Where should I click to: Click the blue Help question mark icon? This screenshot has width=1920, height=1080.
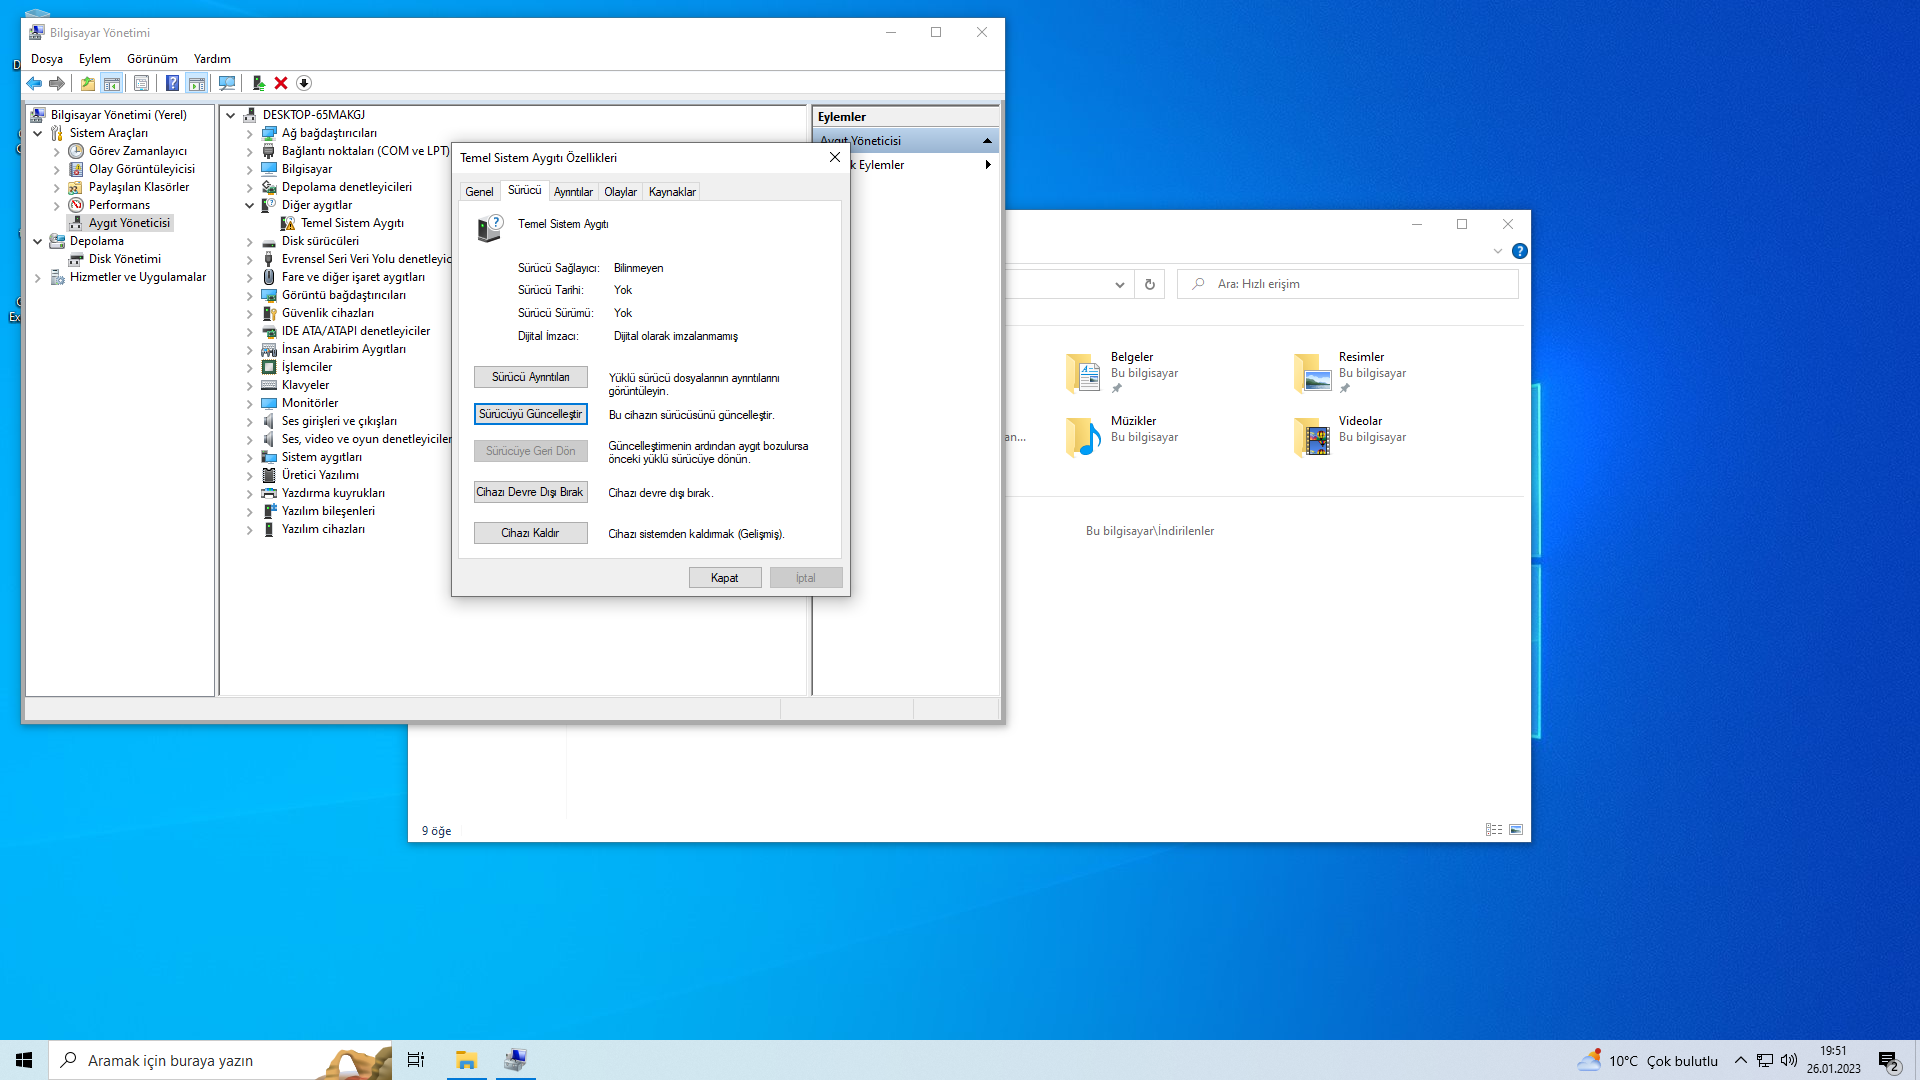(x=172, y=83)
